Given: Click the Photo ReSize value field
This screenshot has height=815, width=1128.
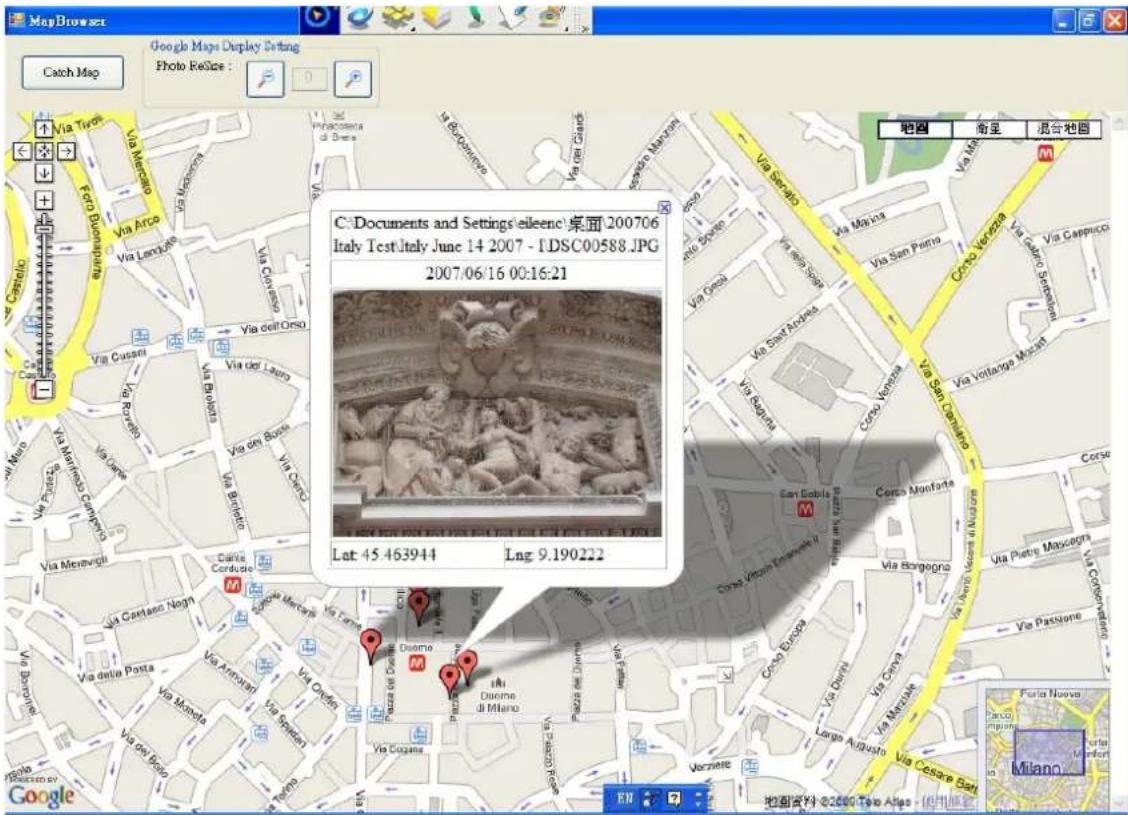Looking at the screenshot, I should point(309,78).
